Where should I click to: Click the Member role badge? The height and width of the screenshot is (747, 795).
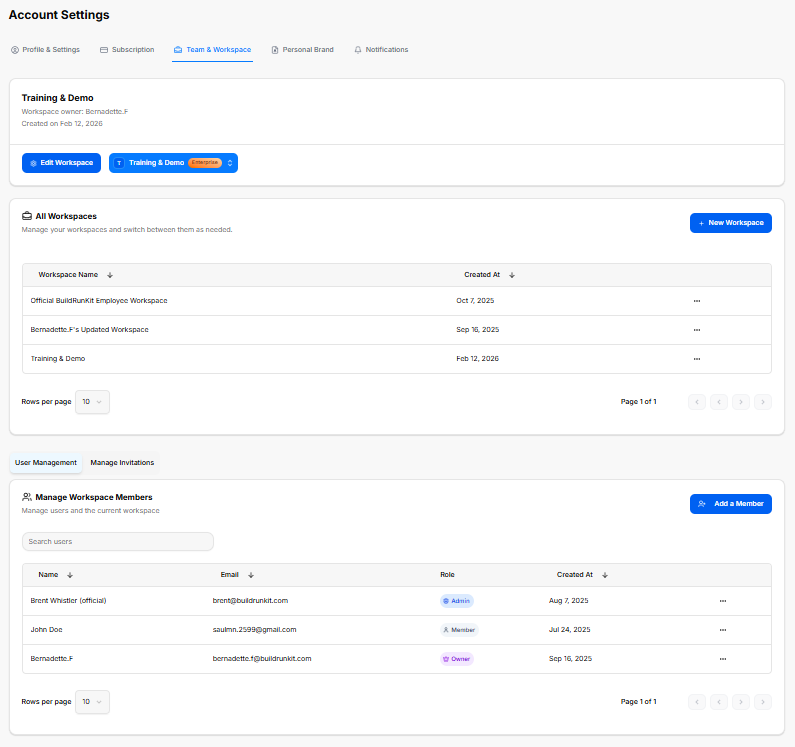(x=459, y=630)
